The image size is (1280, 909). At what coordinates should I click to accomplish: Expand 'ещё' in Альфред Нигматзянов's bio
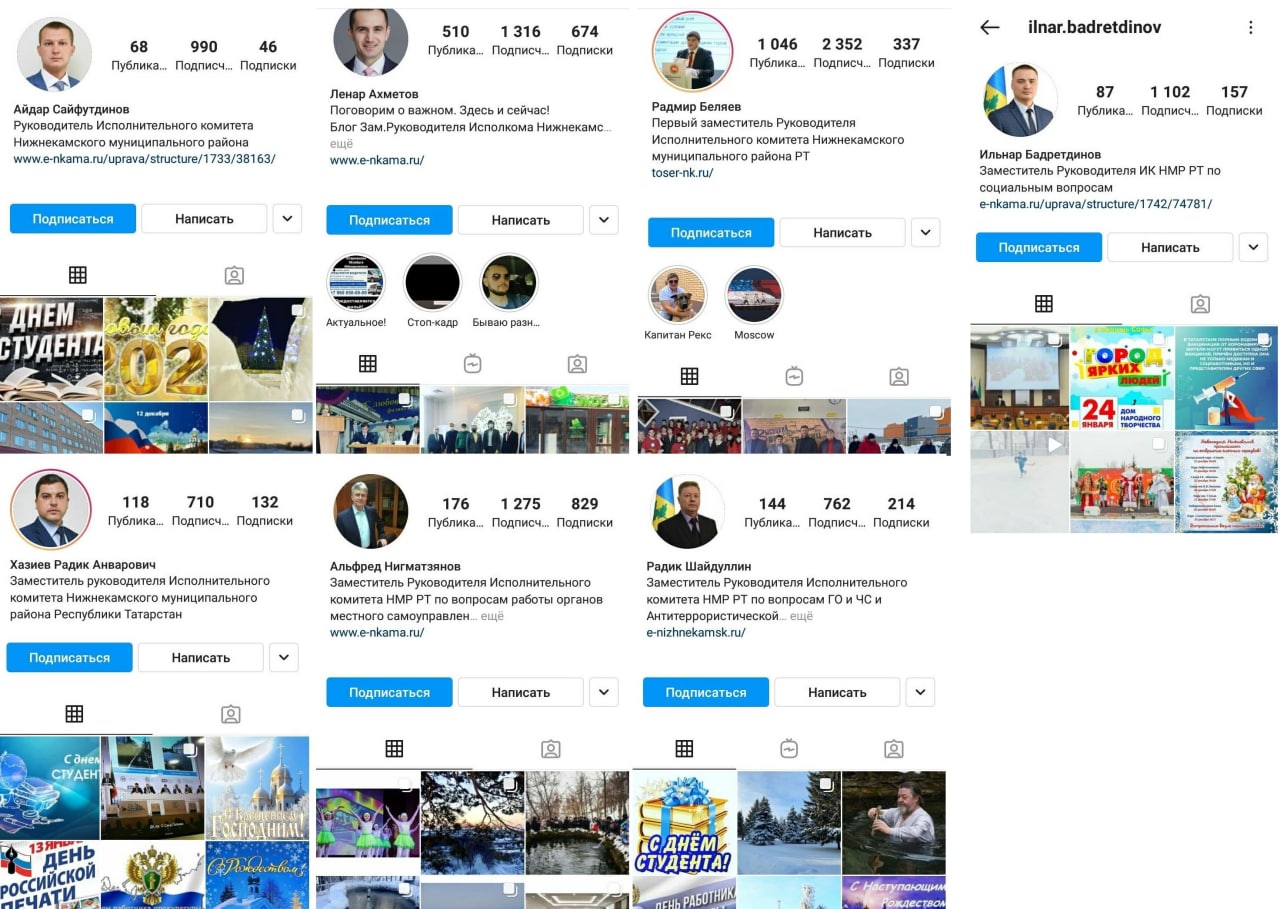[492, 616]
